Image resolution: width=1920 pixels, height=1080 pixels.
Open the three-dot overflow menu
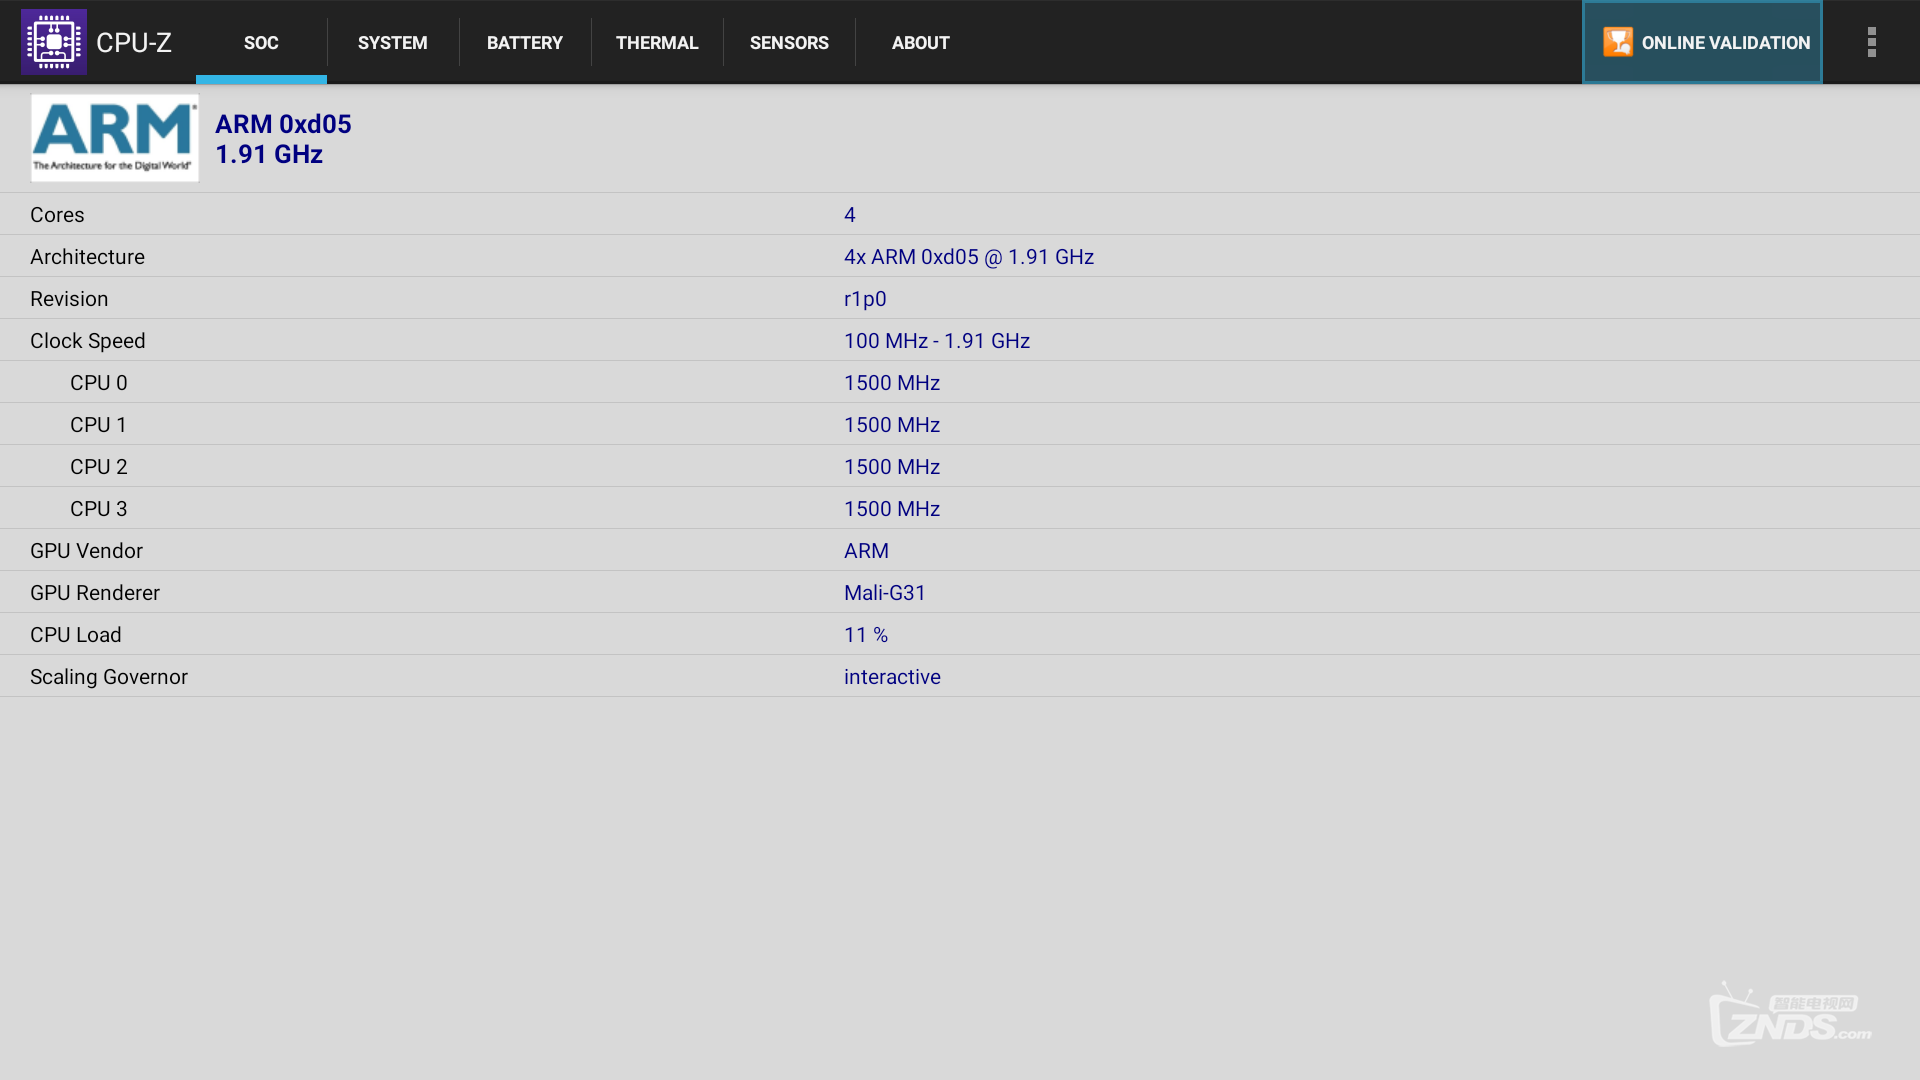pos(1871,42)
